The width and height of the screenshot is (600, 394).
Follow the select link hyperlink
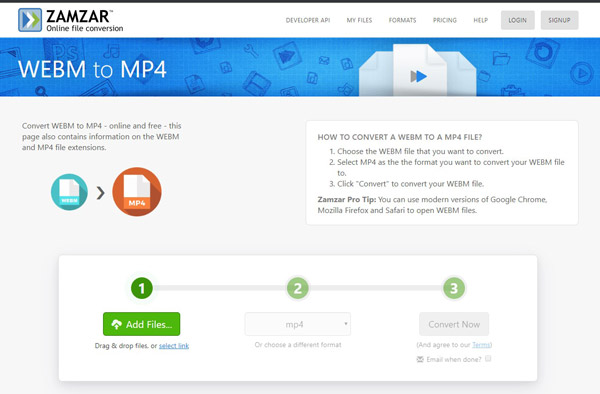point(174,346)
